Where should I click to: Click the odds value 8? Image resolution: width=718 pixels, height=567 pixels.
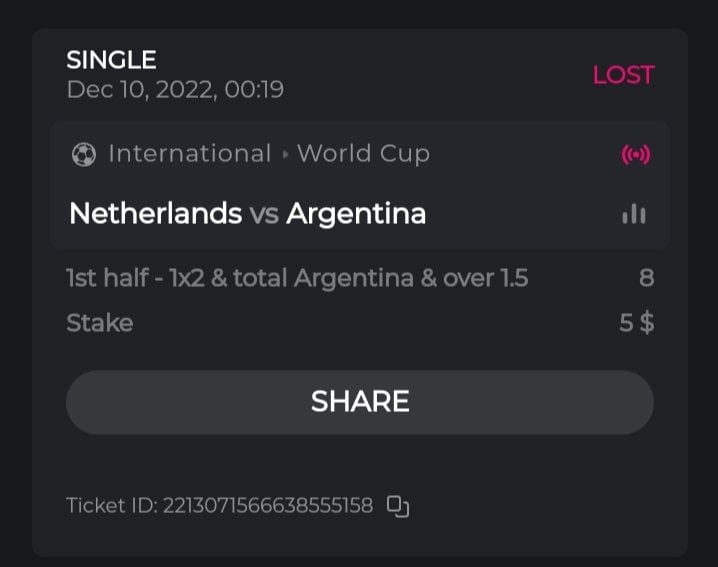click(x=646, y=278)
